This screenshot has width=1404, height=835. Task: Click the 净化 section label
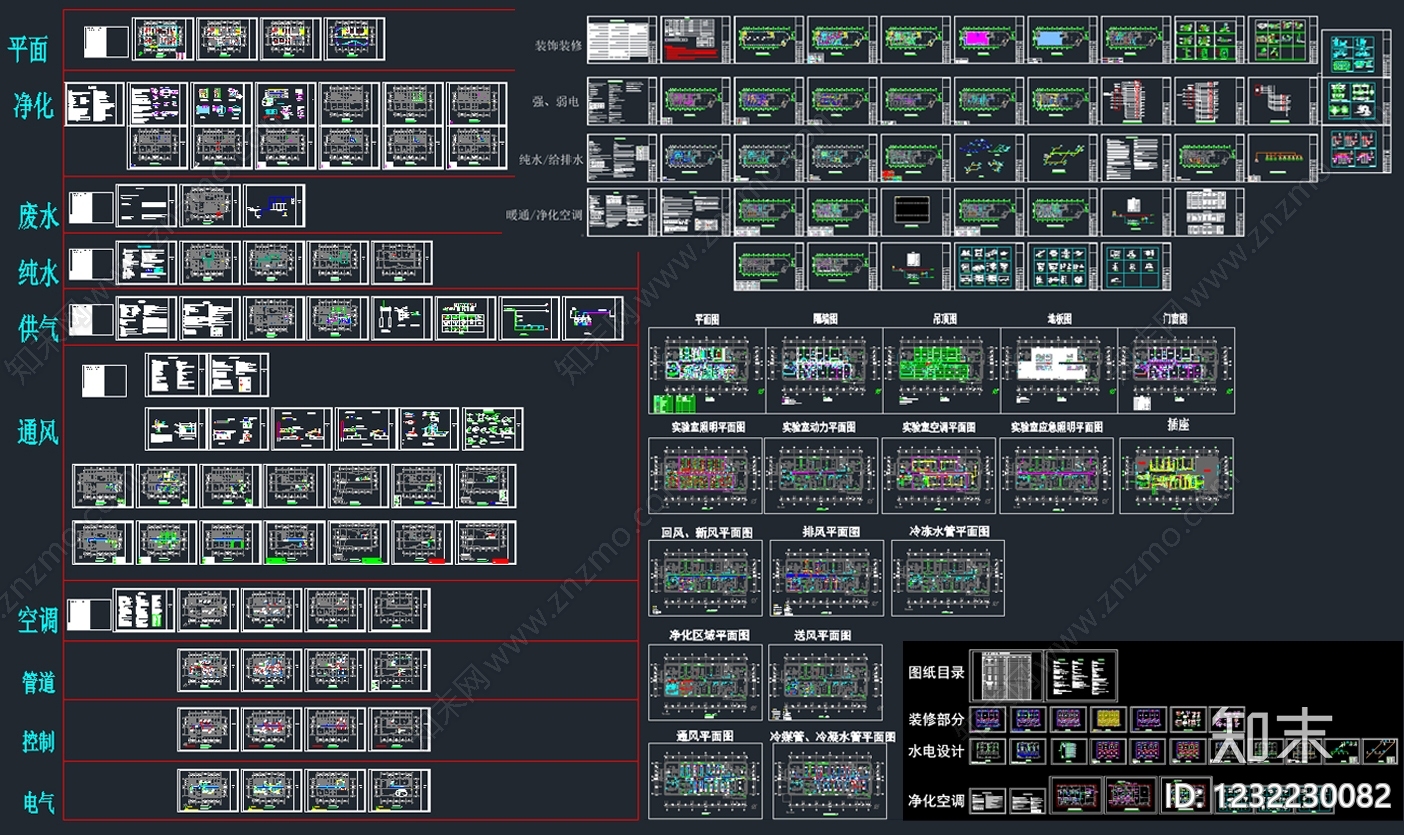pos(33,105)
